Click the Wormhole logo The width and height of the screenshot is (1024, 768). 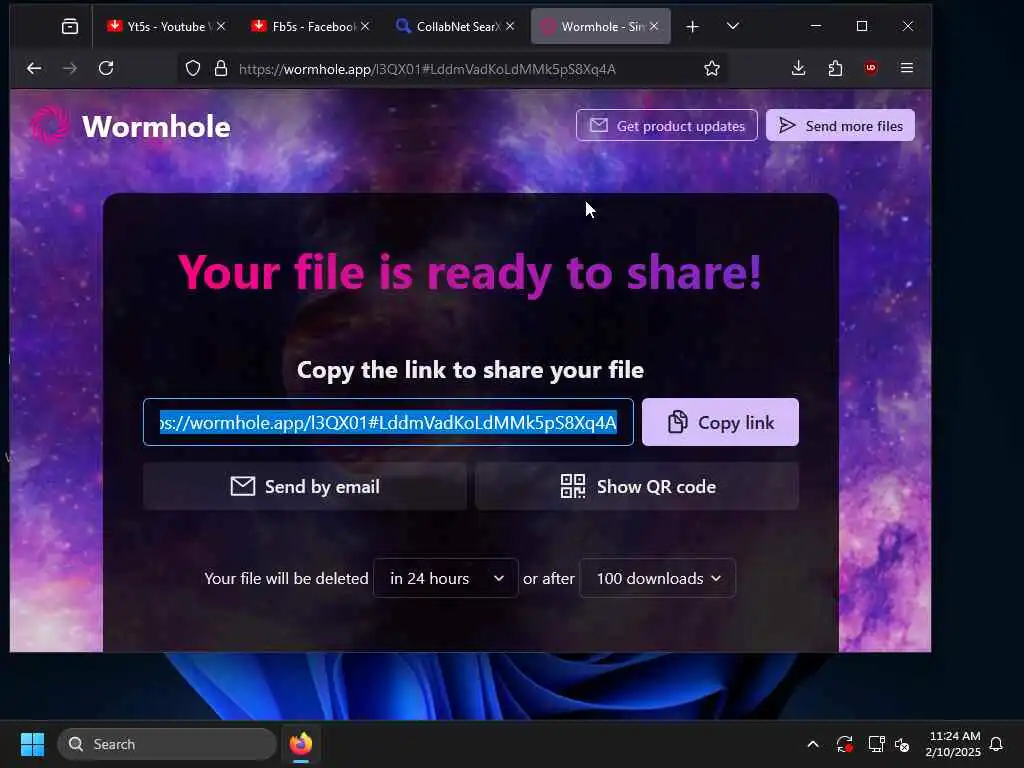50,124
